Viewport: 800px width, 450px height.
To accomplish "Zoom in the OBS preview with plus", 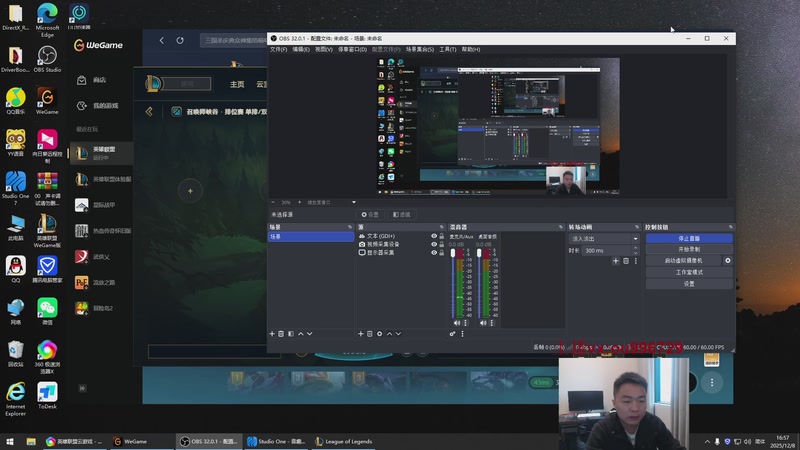I will (299, 202).
